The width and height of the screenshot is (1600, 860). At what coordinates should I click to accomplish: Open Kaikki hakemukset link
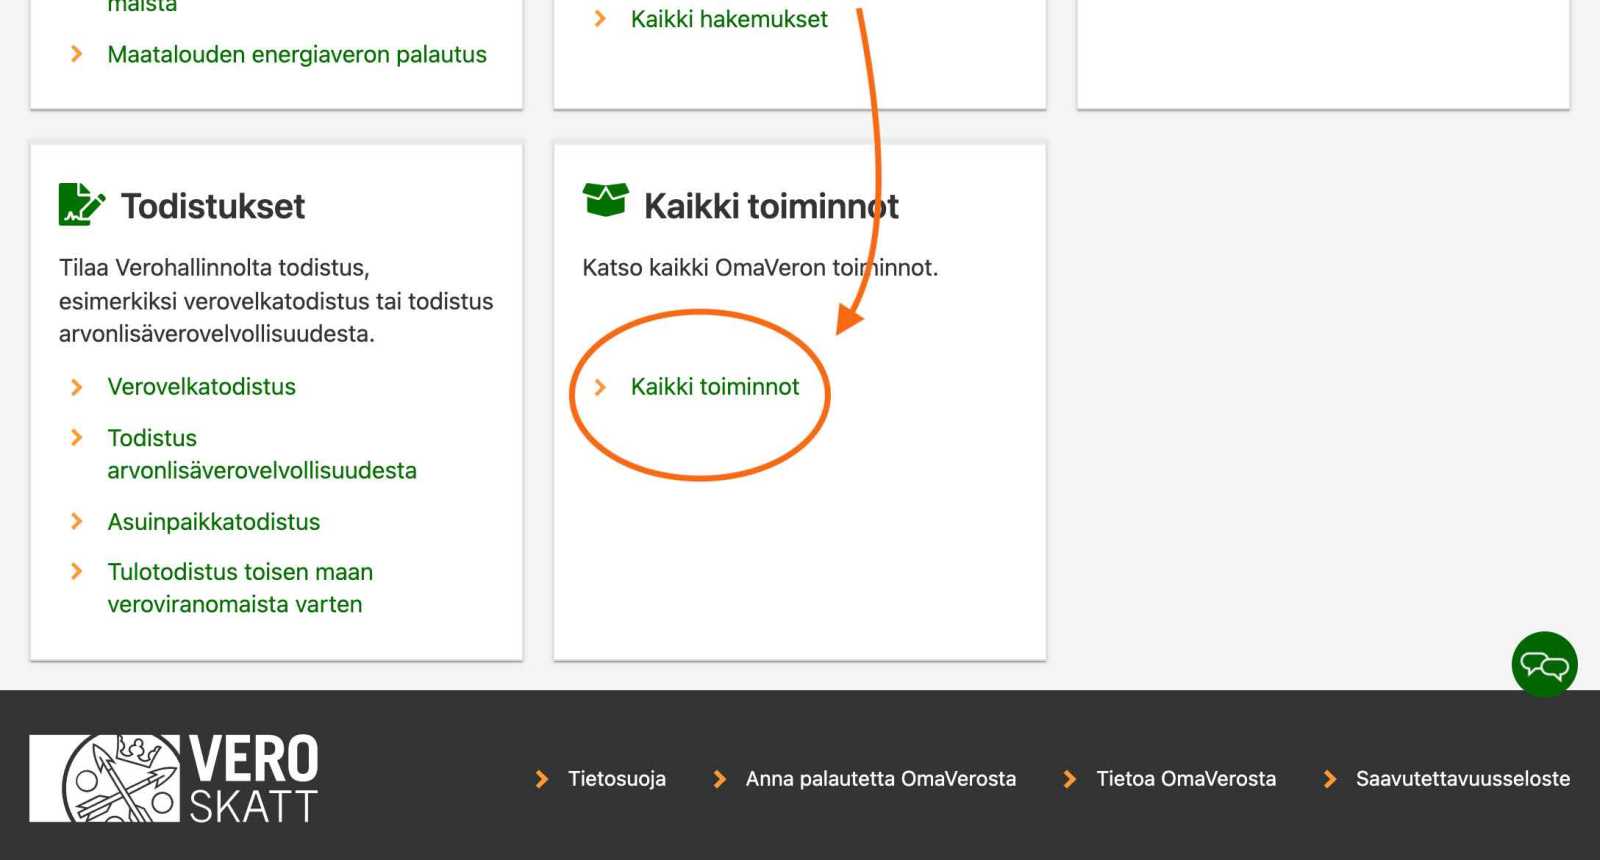pyautogui.click(x=728, y=19)
